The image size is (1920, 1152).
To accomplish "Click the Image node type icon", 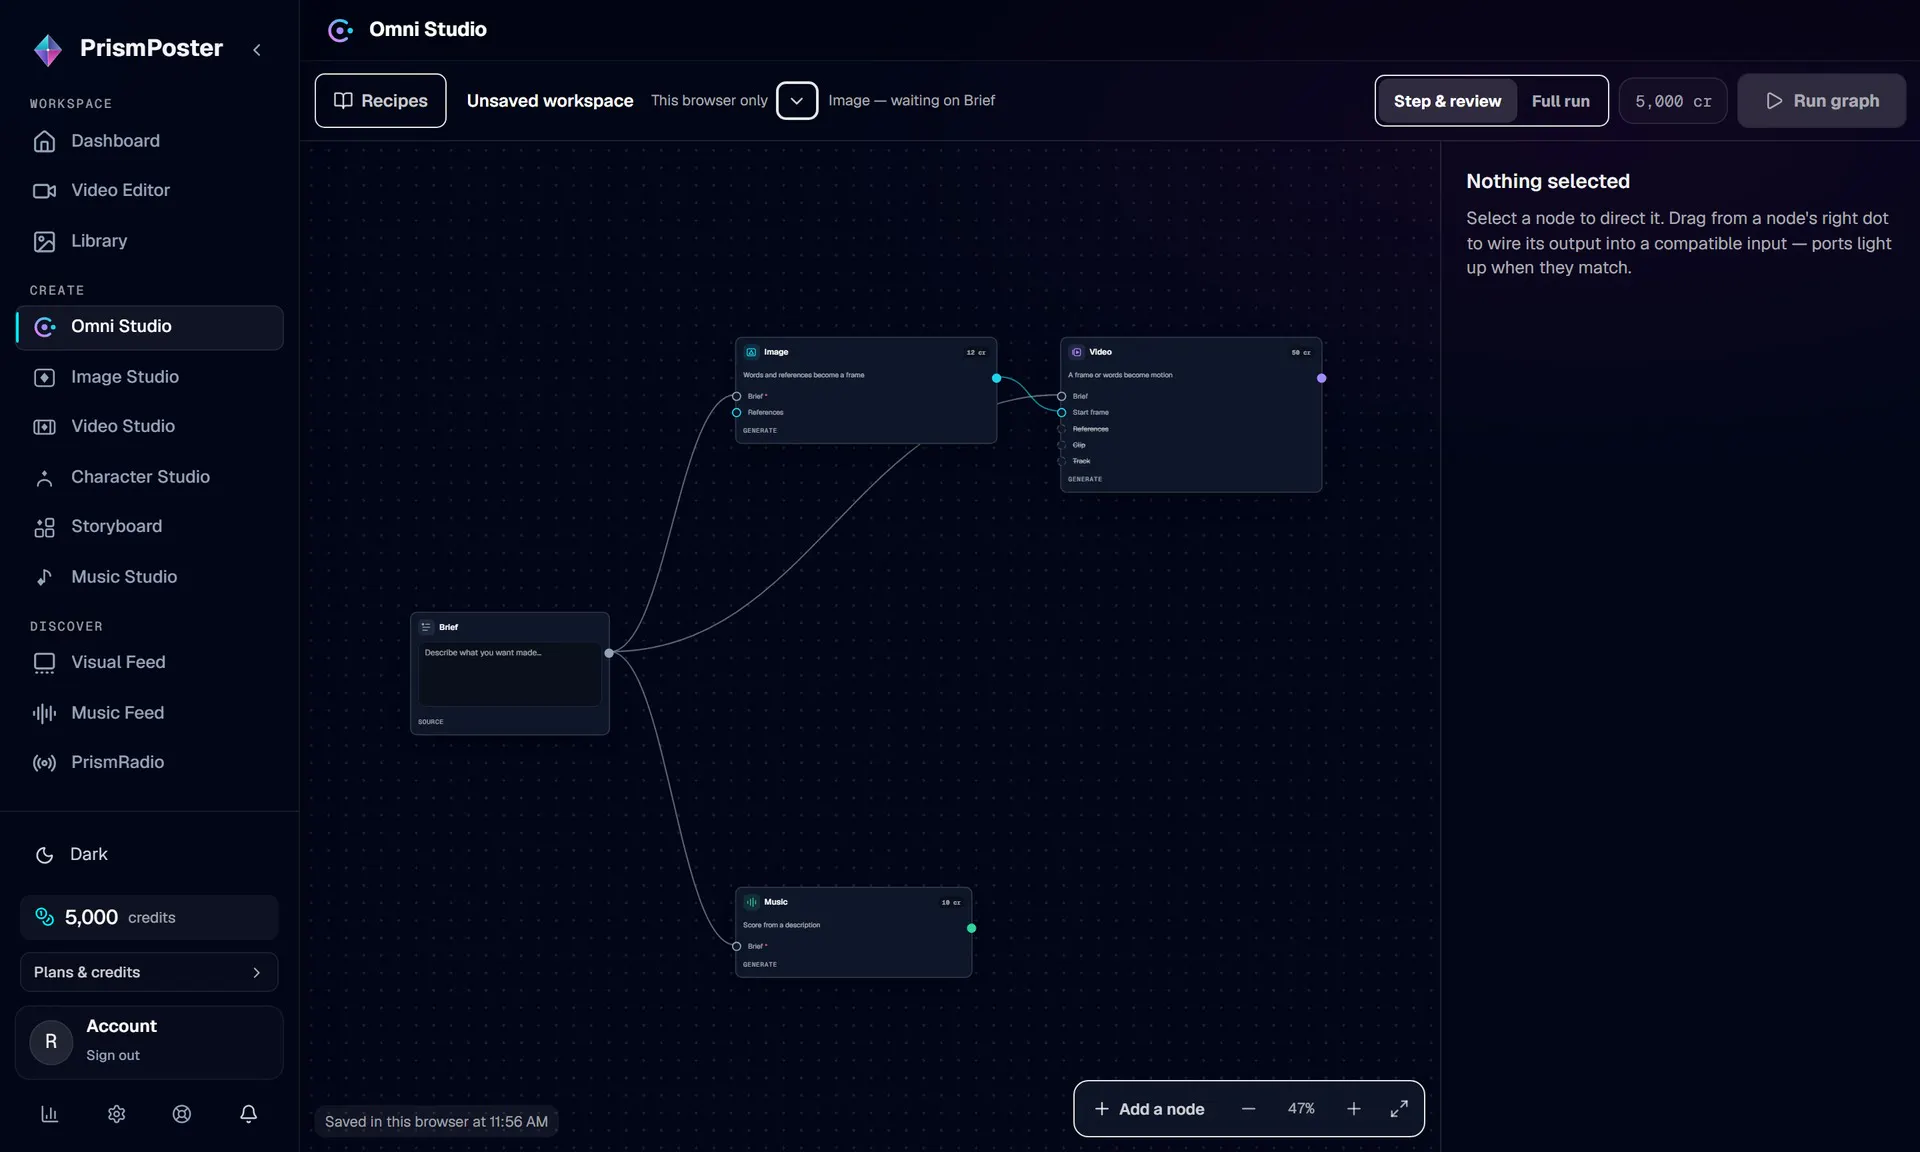I will click(751, 352).
